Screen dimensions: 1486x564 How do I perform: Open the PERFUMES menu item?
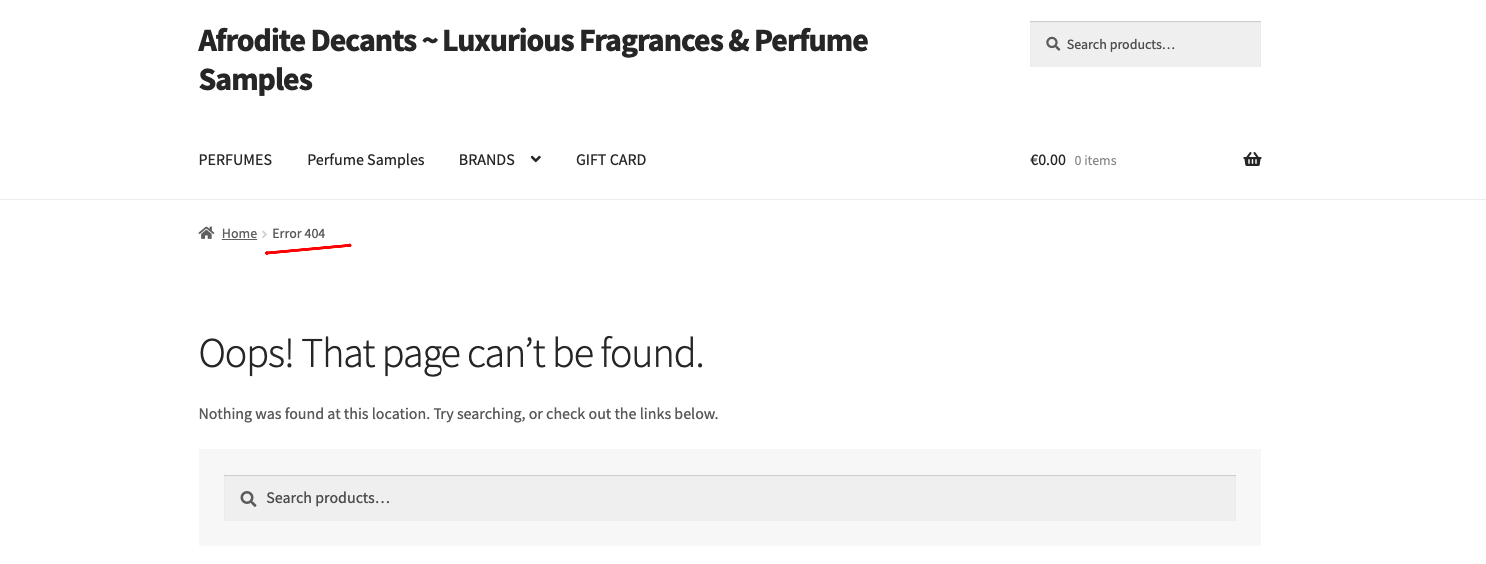tap(235, 160)
